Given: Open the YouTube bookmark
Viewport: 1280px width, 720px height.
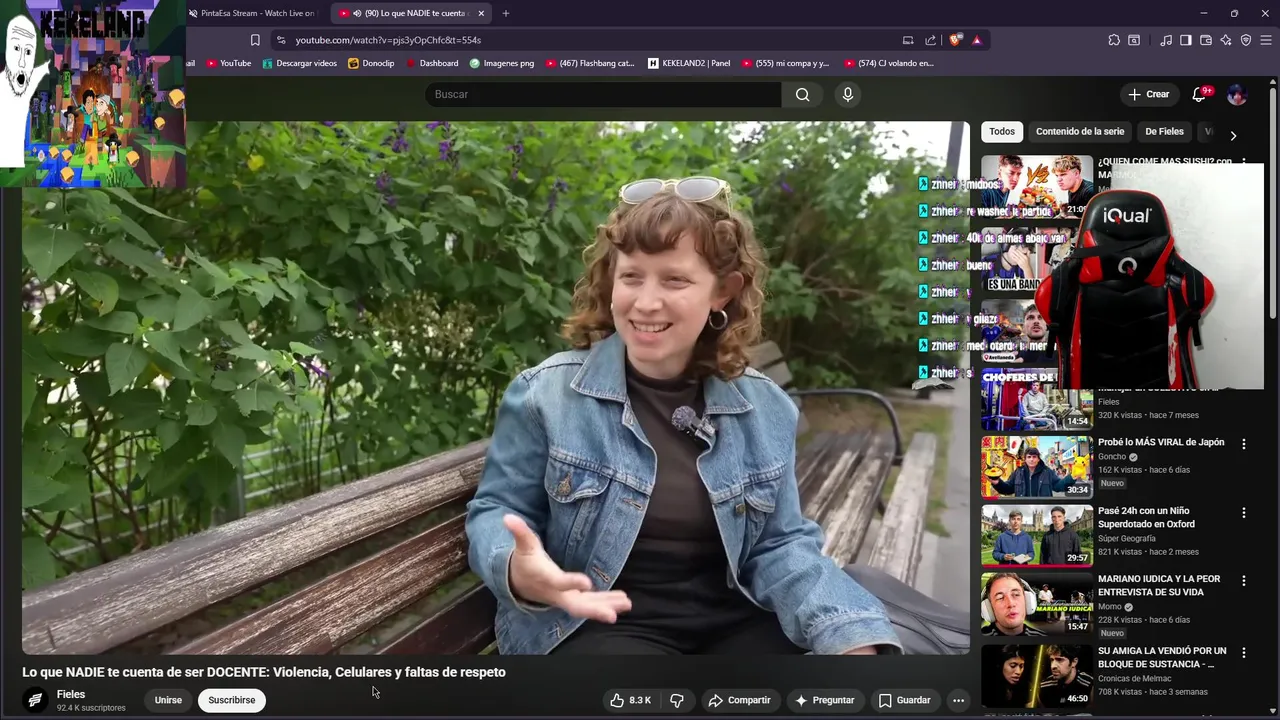Looking at the screenshot, I should point(229,63).
